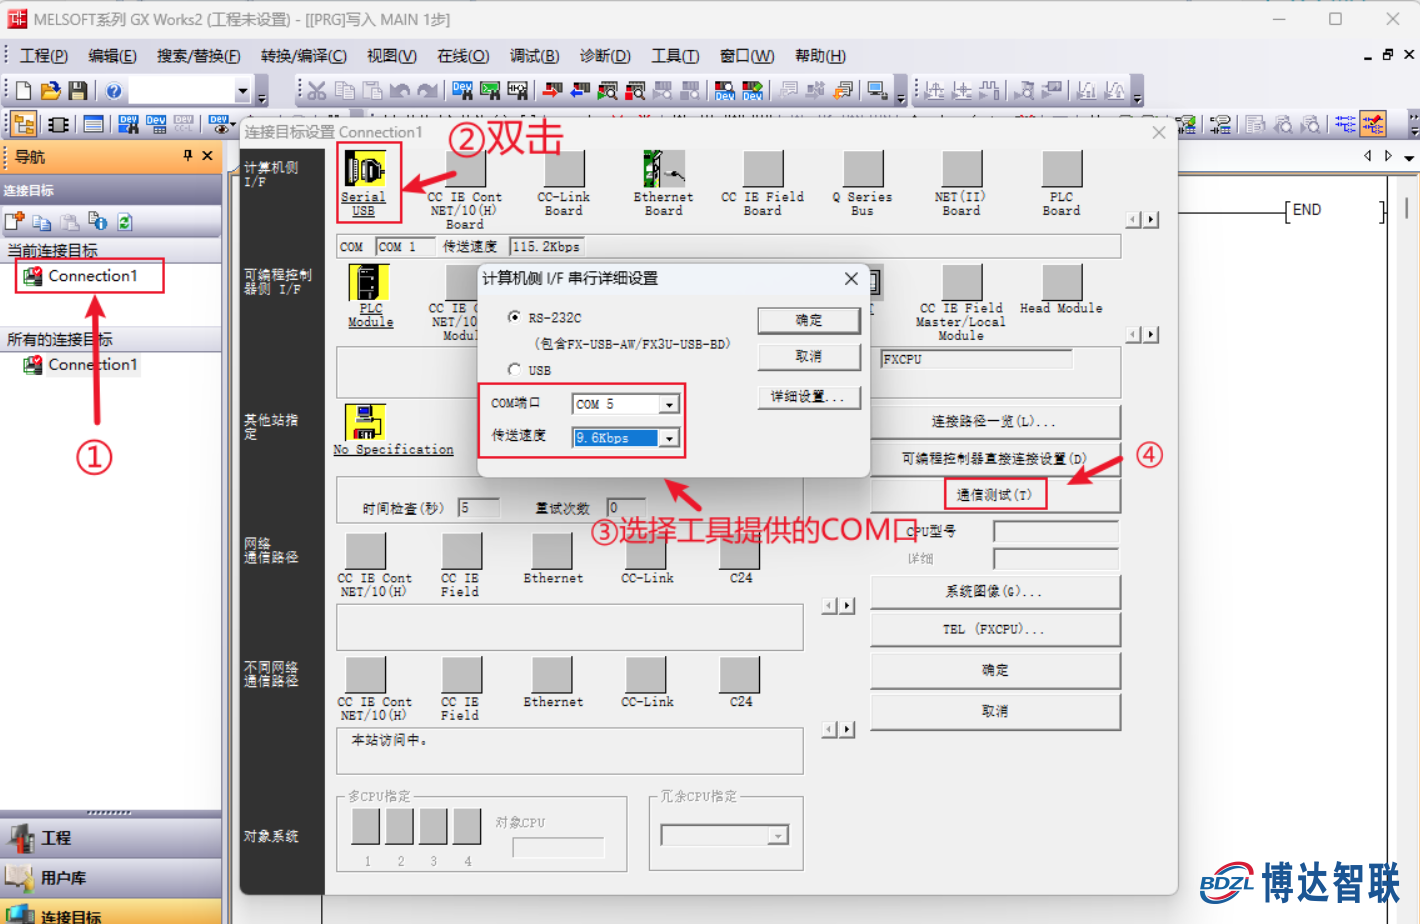Switch to 连接目标 navigation pane

111,913
